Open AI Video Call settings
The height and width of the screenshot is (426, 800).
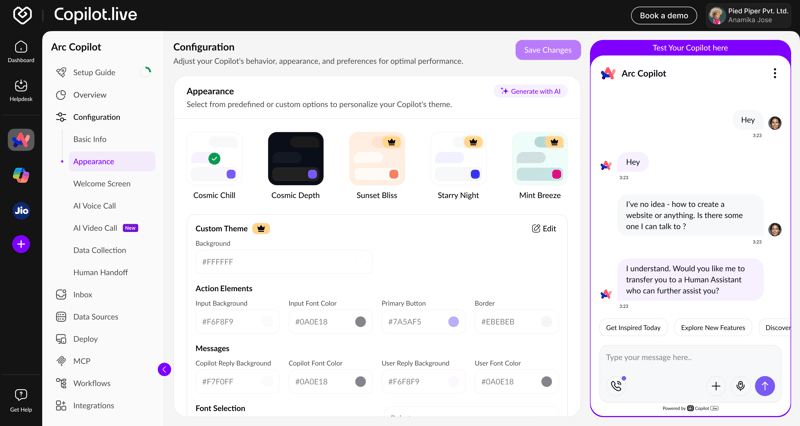click(95, 228)
